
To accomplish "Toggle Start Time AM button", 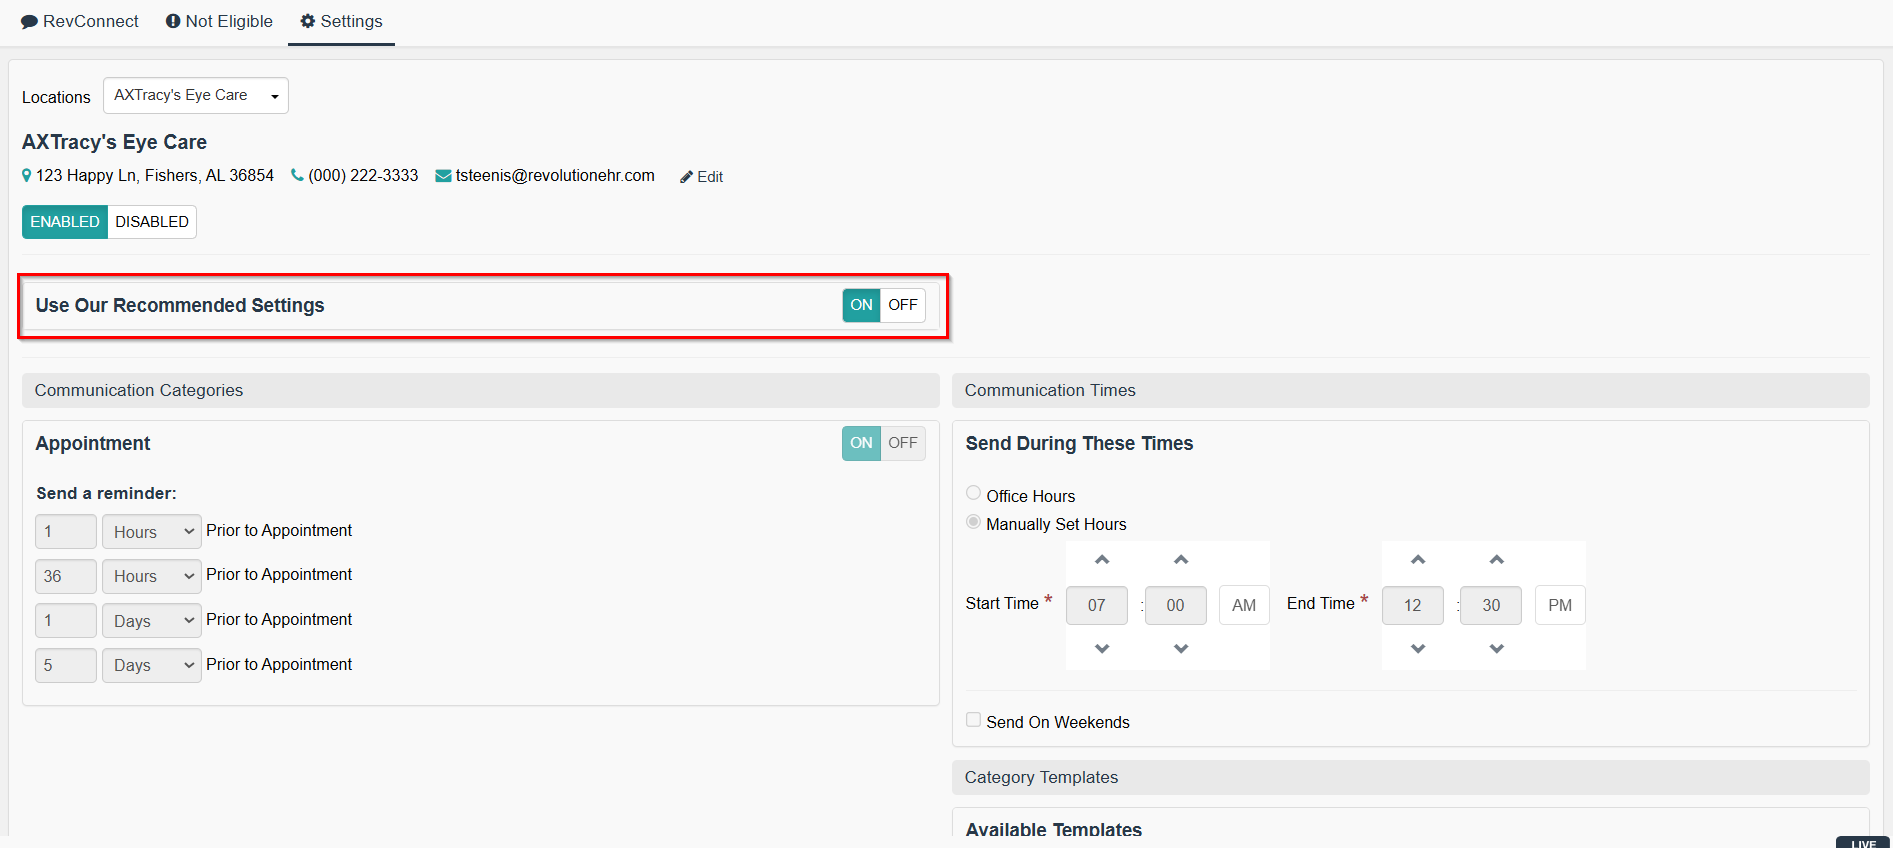I will (1243, 605).
